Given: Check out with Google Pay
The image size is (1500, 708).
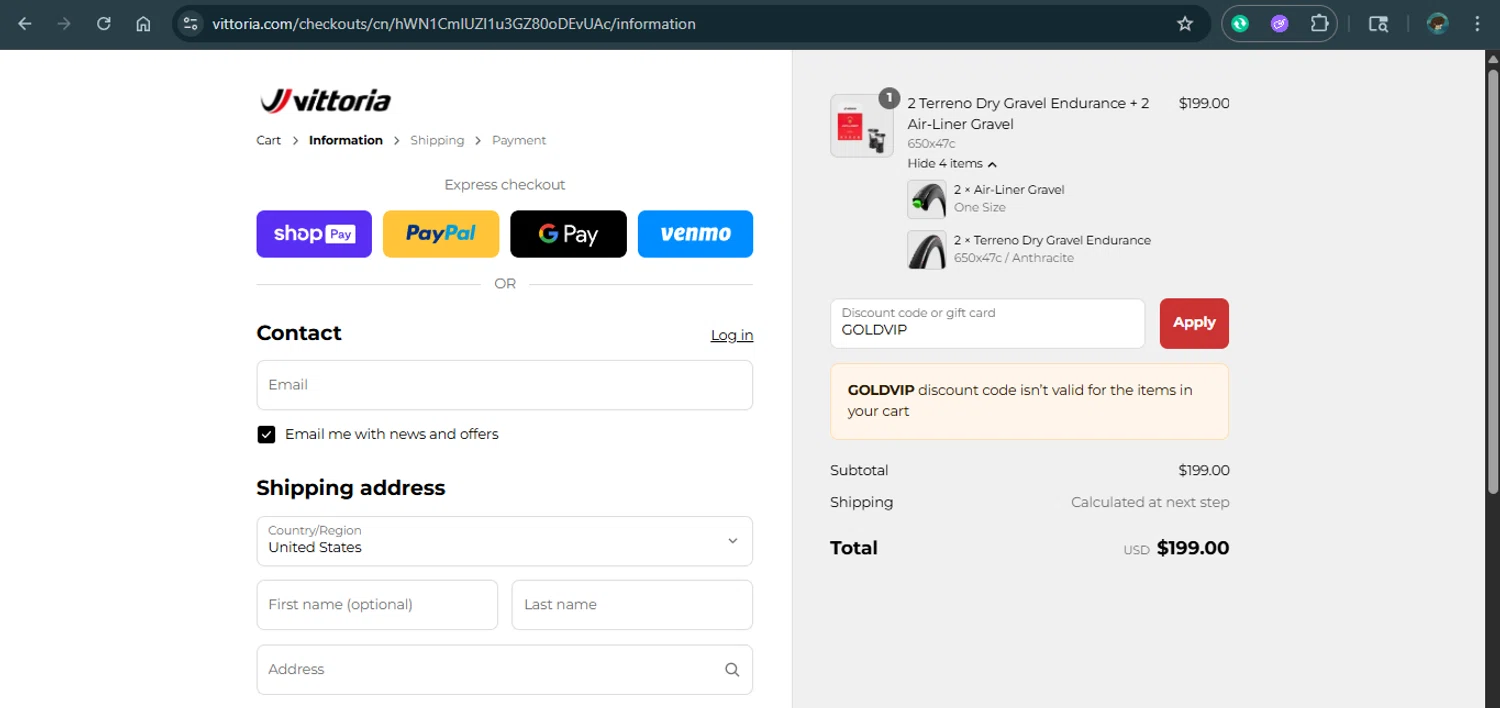Looking at the screenshot, I should coord(568,234).
